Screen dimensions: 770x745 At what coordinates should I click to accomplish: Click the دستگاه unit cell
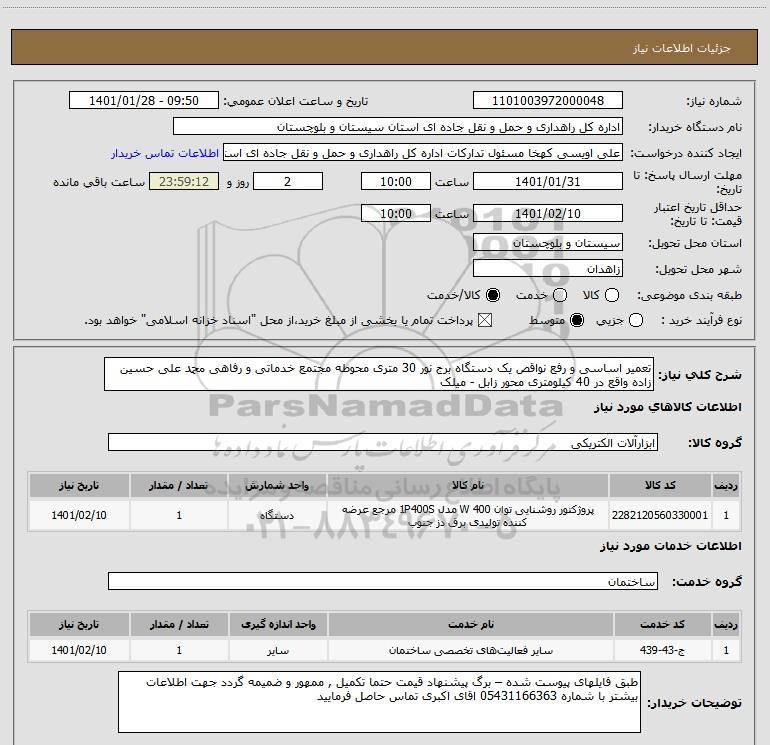coord(277,515)
